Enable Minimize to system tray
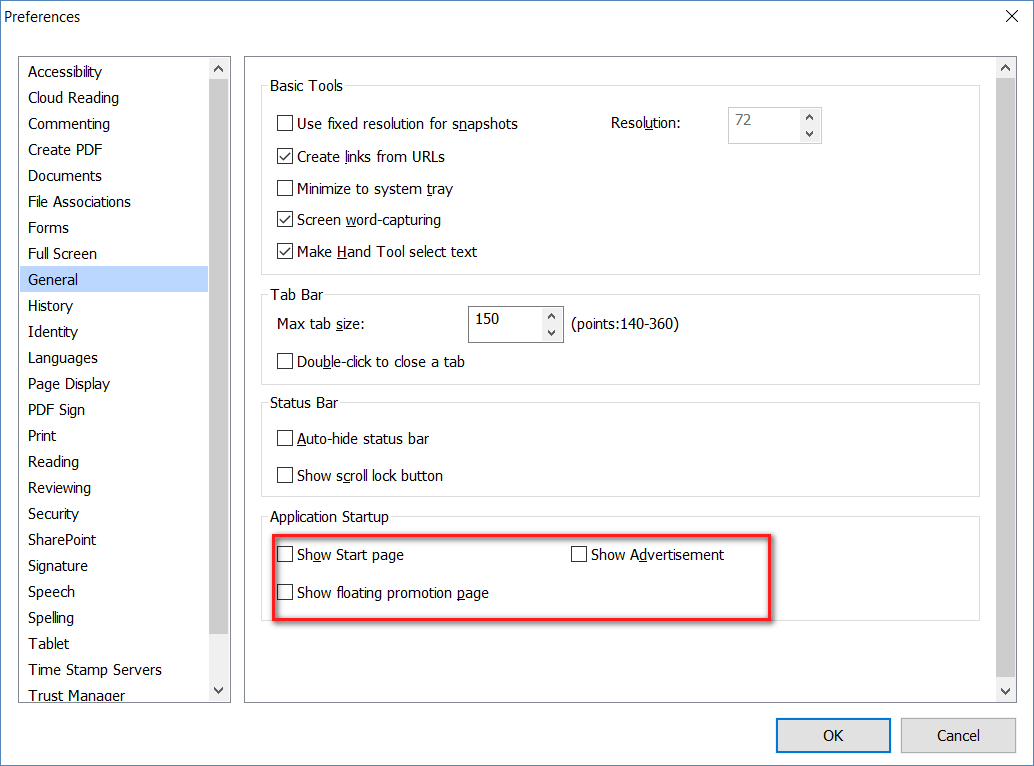The image size is (1034, 766). [286, 188]
